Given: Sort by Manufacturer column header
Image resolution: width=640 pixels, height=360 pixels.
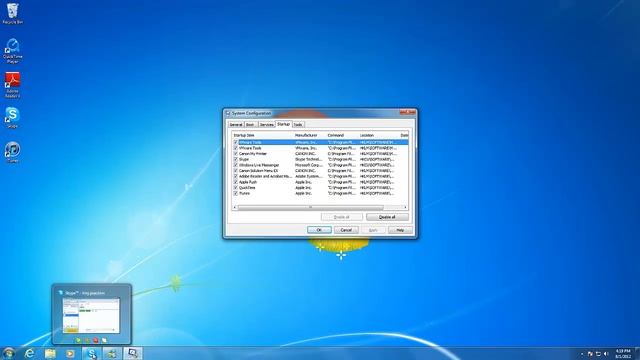Looking at the screenshot, I should coord(309,135).
